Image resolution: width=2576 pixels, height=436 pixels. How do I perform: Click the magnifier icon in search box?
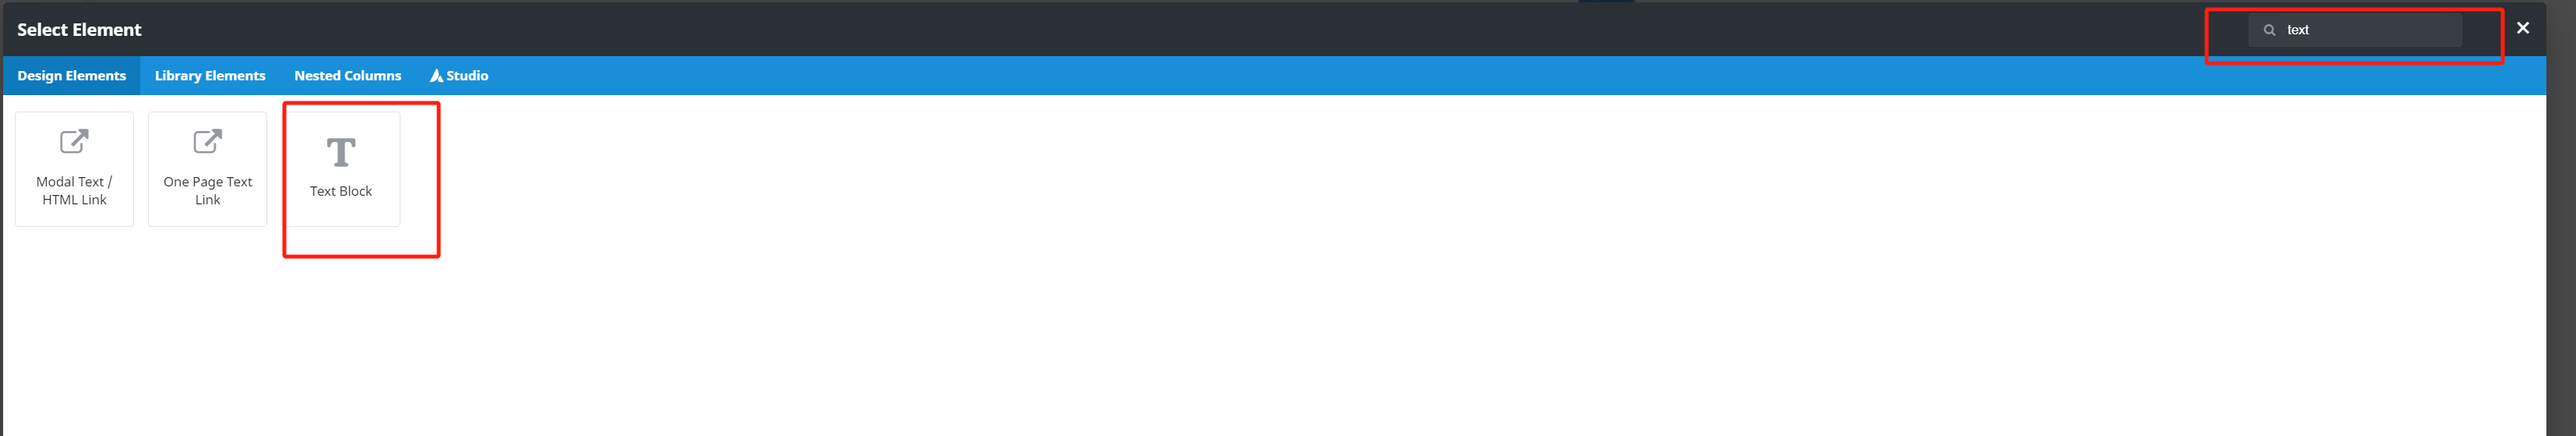point(2269,30)
